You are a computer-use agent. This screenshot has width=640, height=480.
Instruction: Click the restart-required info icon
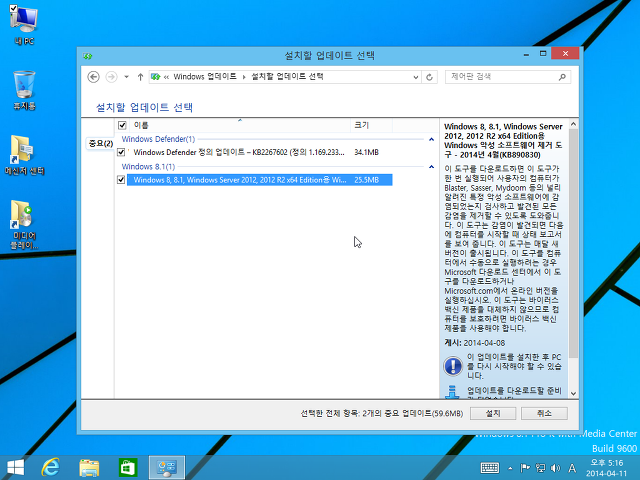tap(453, 366)
